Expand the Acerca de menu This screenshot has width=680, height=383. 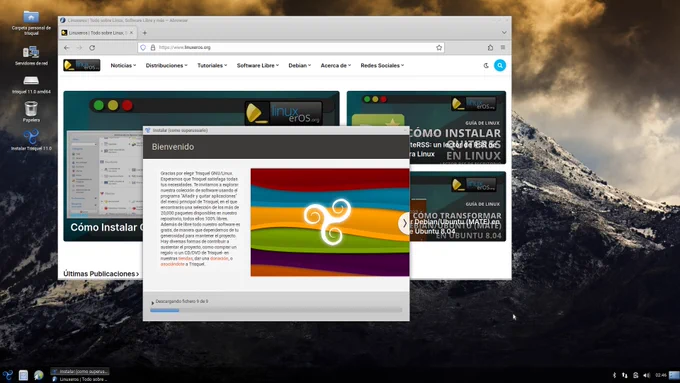point(336,65)
